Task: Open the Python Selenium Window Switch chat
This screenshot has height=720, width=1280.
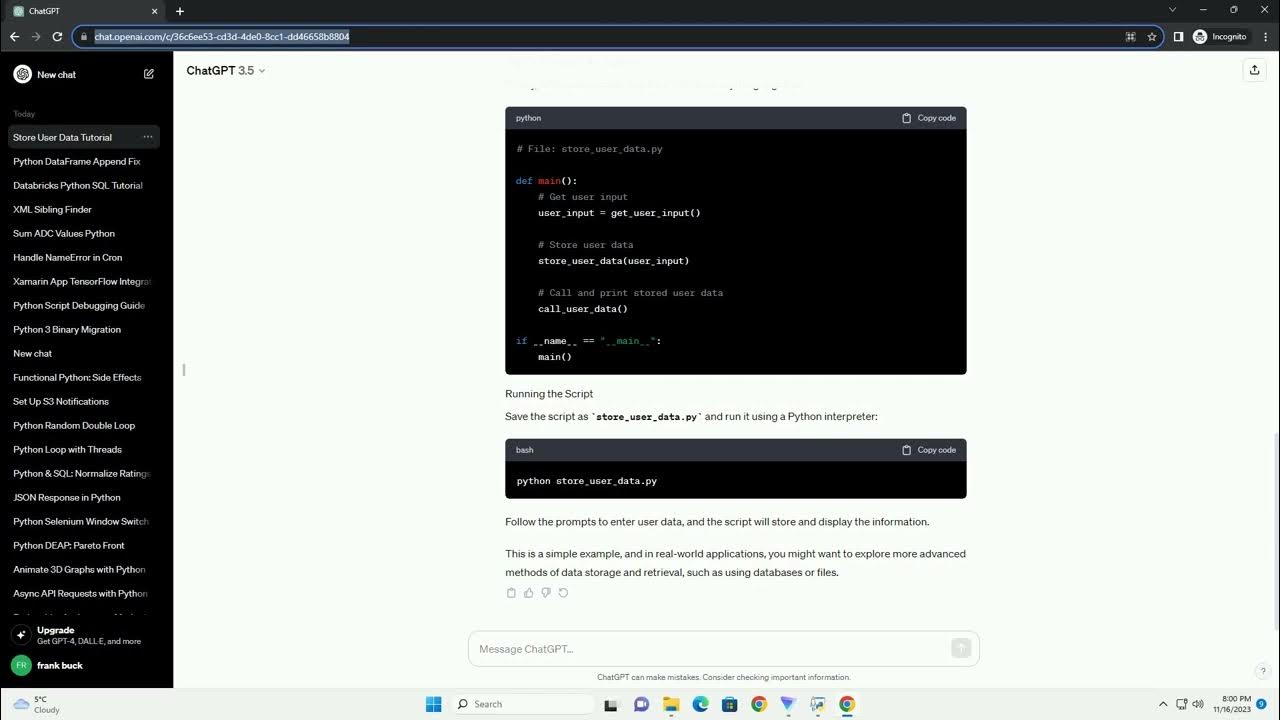Action: click(84, 521)
